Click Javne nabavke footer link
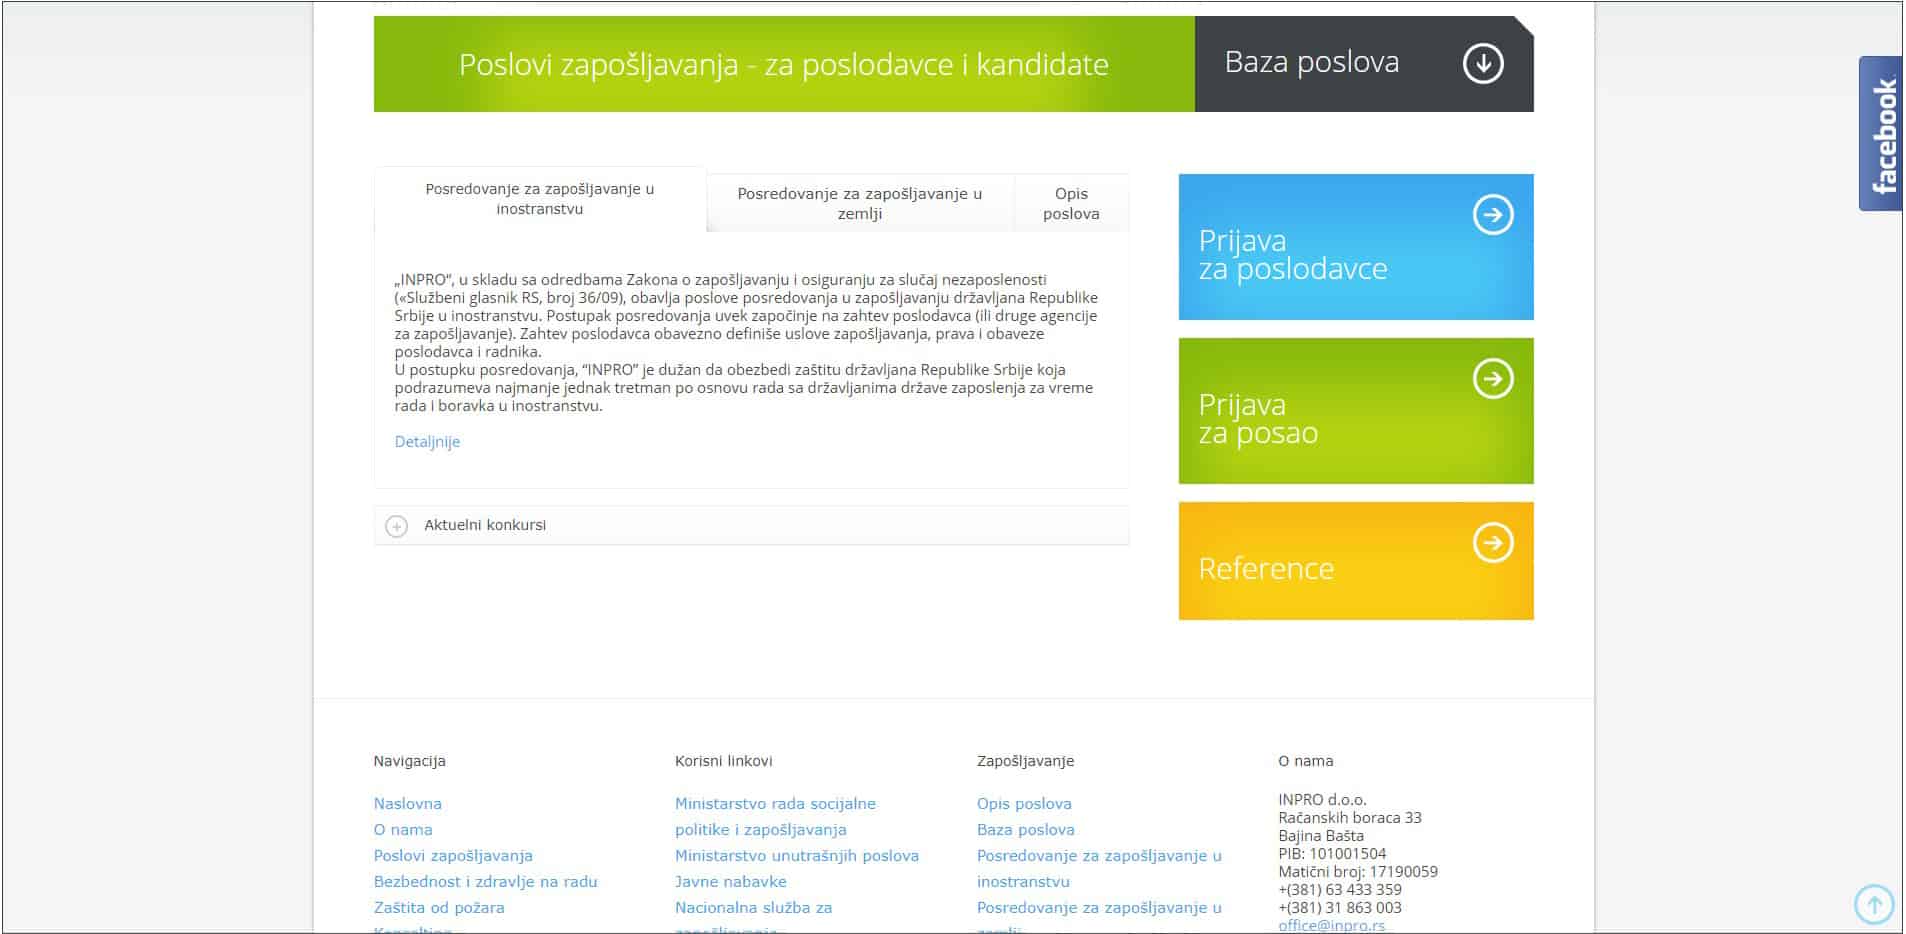 coord(730,882)
